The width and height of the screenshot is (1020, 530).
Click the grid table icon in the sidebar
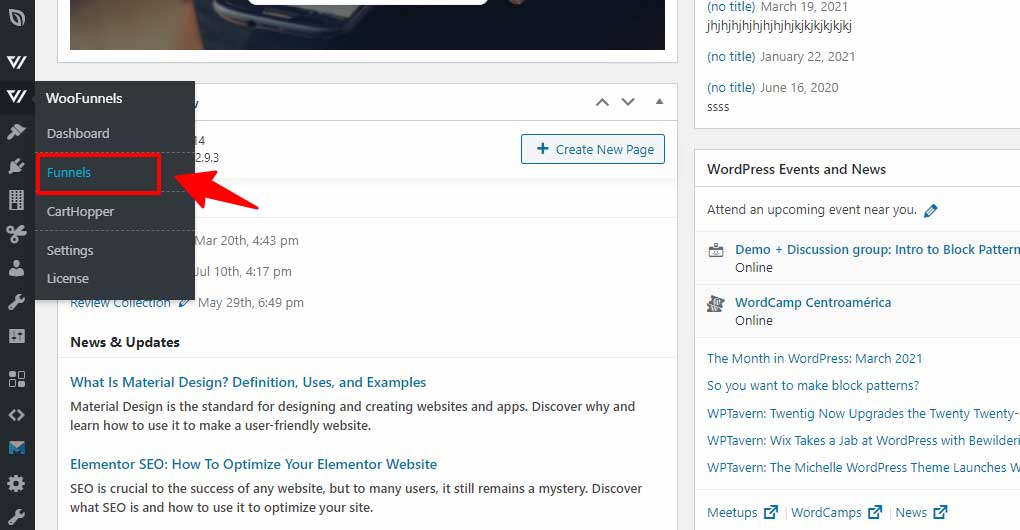pos(16,200)
